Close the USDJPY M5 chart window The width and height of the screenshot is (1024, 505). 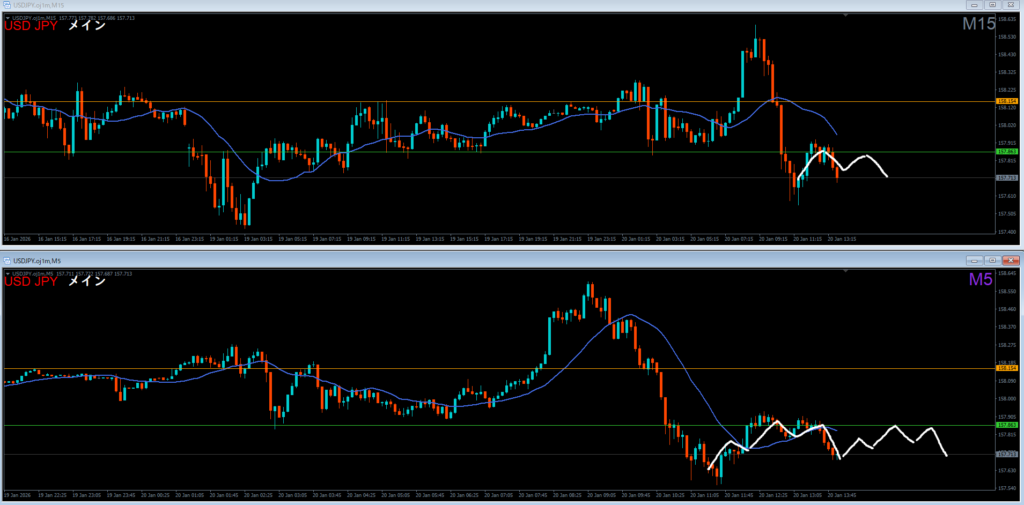click(x=1010, y=260)
